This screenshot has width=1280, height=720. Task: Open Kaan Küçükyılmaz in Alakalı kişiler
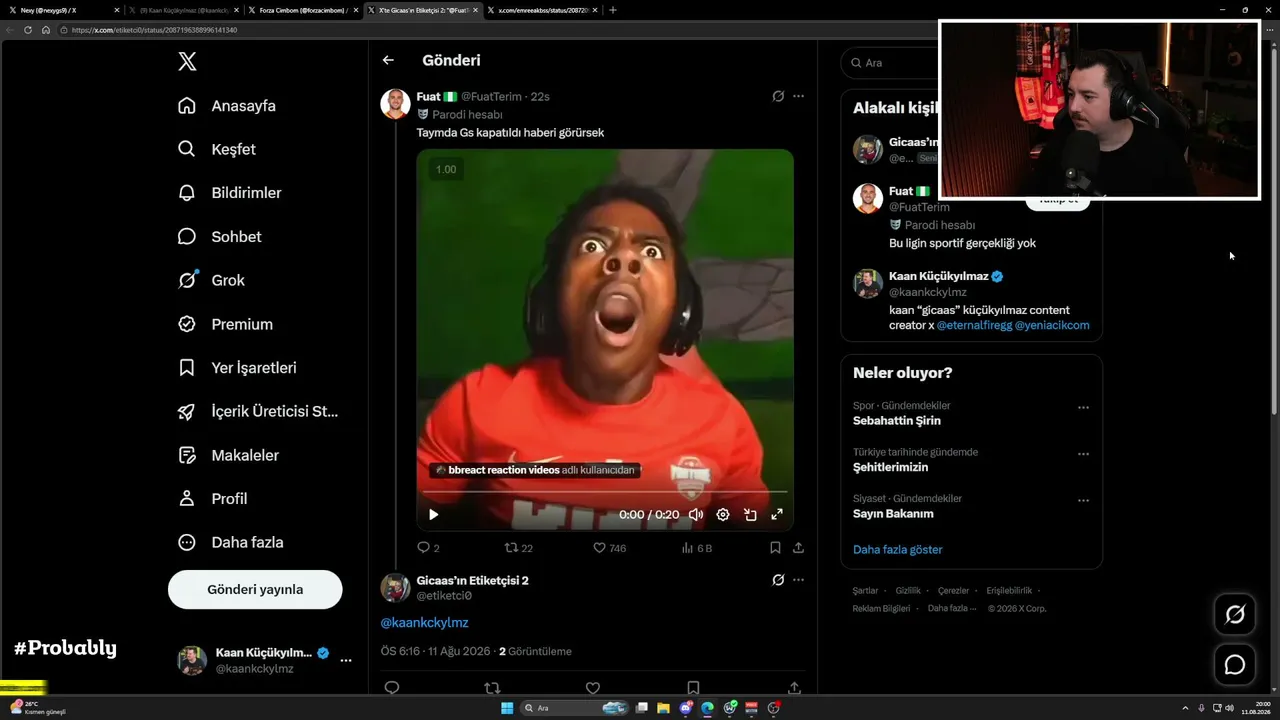938,276
